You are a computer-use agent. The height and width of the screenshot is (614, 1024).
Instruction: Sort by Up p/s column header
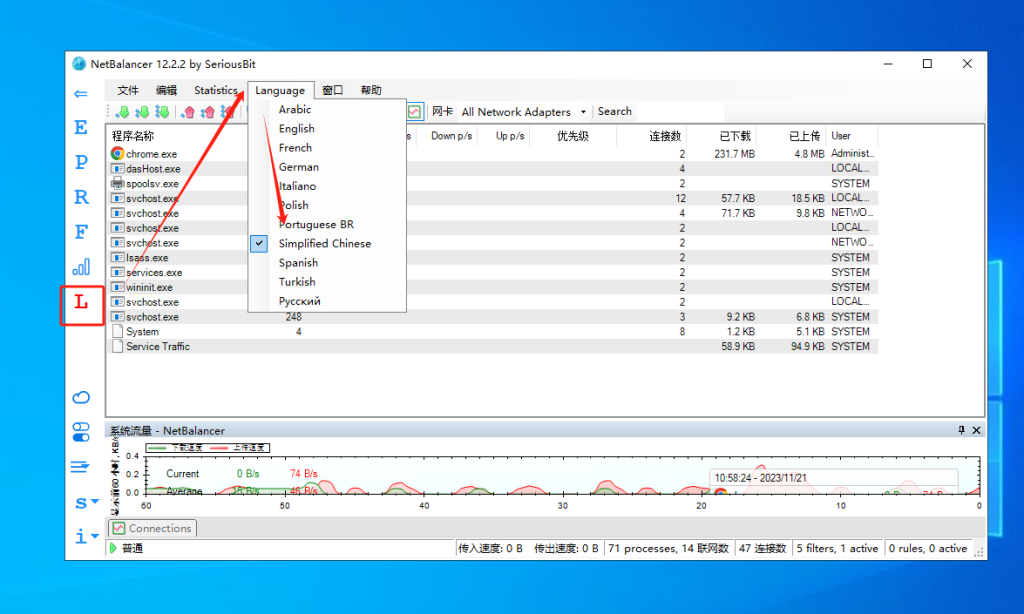tap(510, 136)
